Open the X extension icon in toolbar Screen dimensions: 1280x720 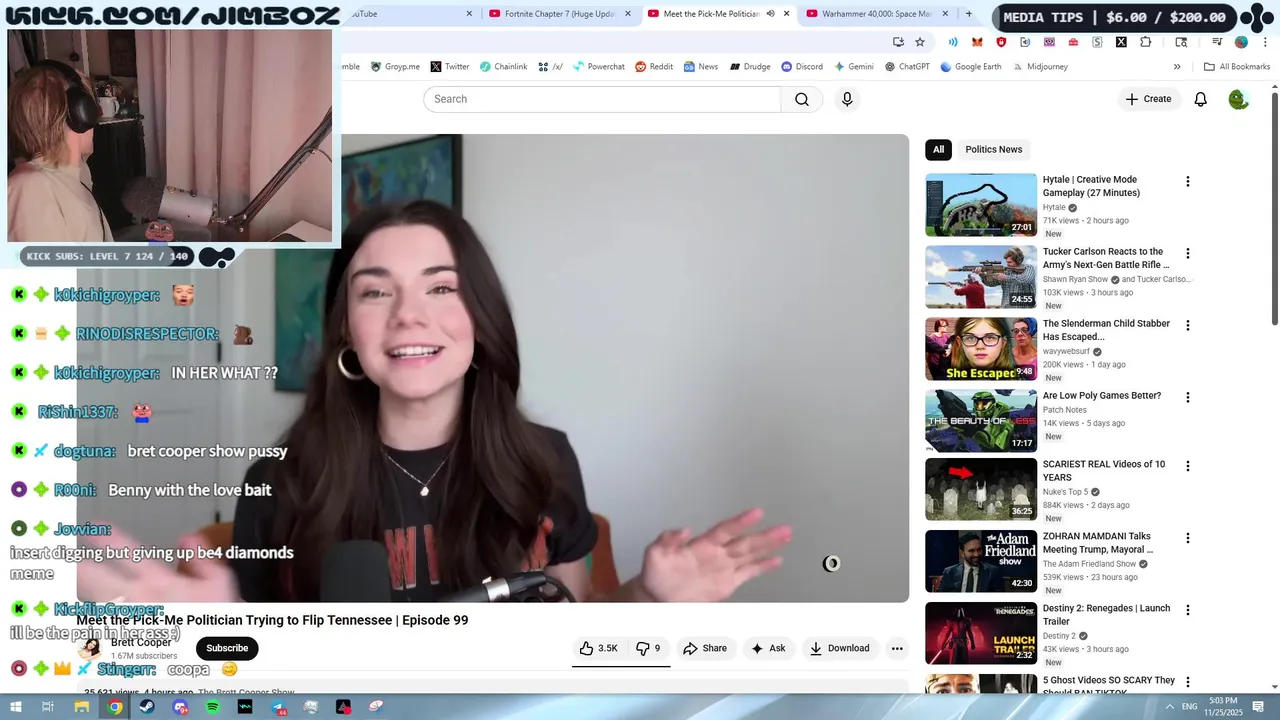tap(1121, 42)
